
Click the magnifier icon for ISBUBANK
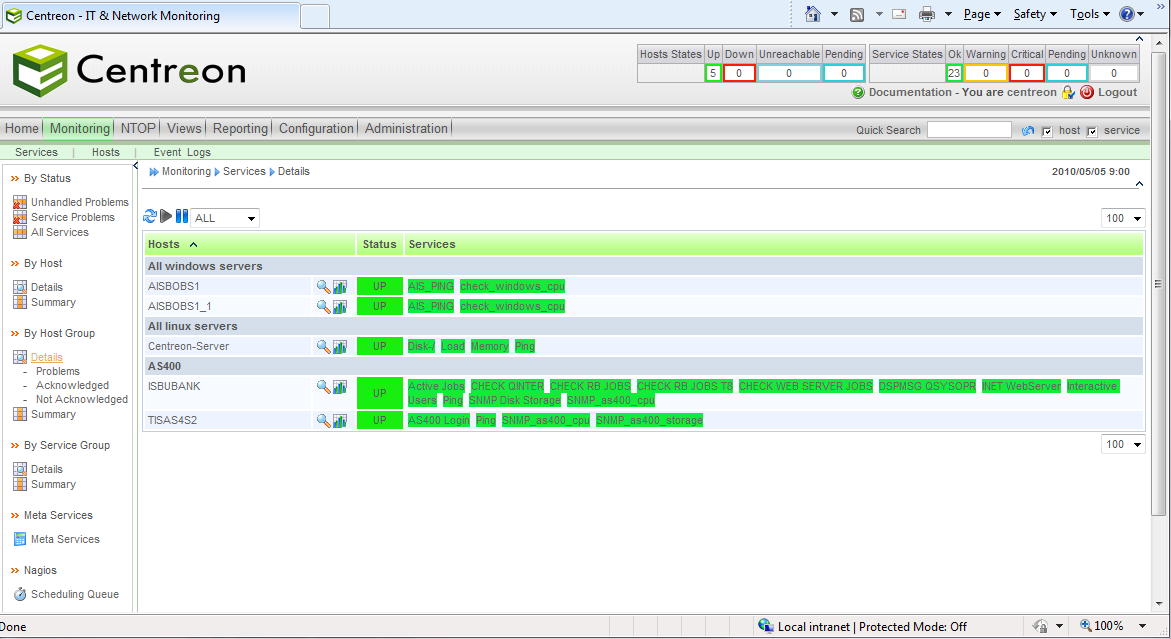click(323, 387)
